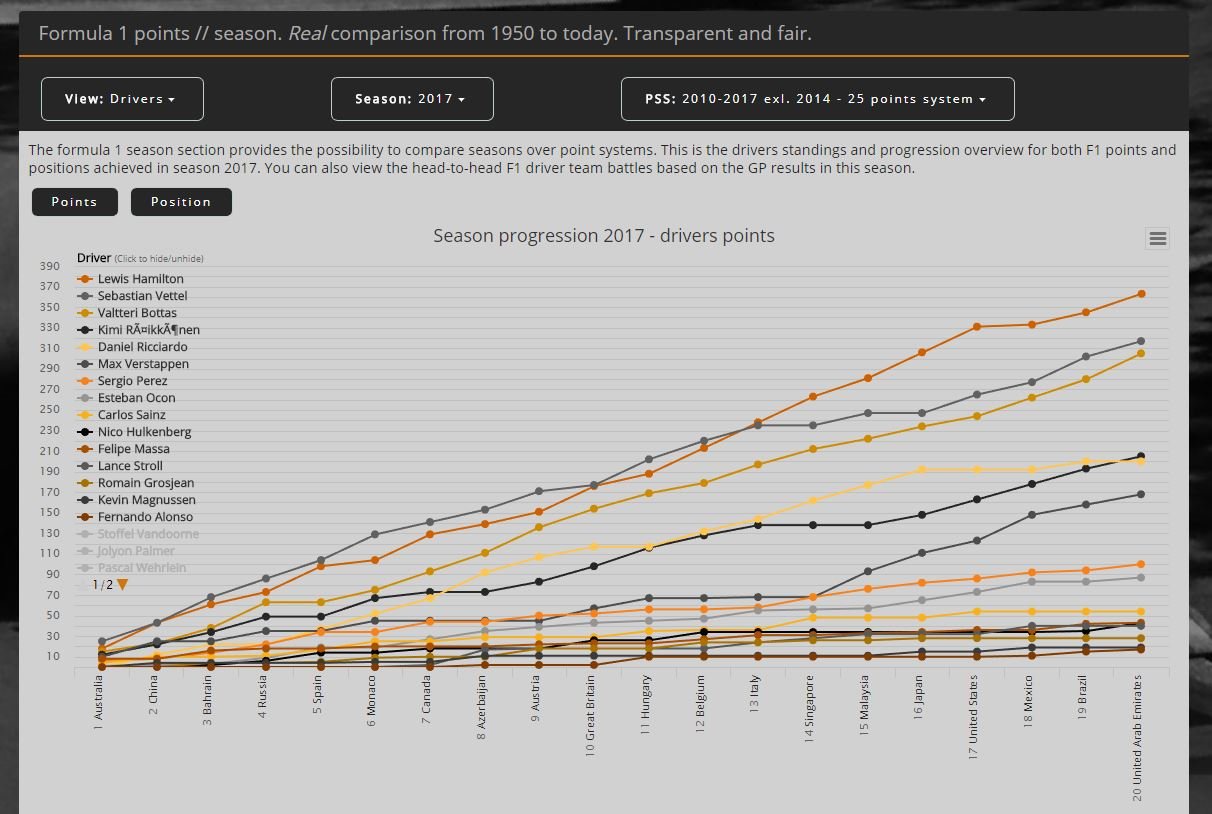Hide Max Verstappen series in legend
Image resolution: width=1212 pixels, height=814 pixels.
click(134, 364)
